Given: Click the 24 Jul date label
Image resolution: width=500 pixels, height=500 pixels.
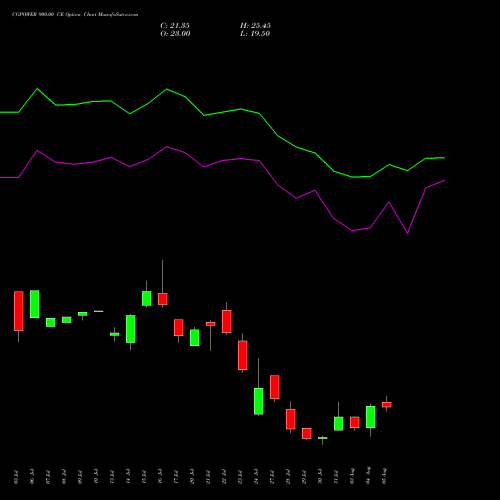Looking at the screenshot, I should click(x=256, y=476).
